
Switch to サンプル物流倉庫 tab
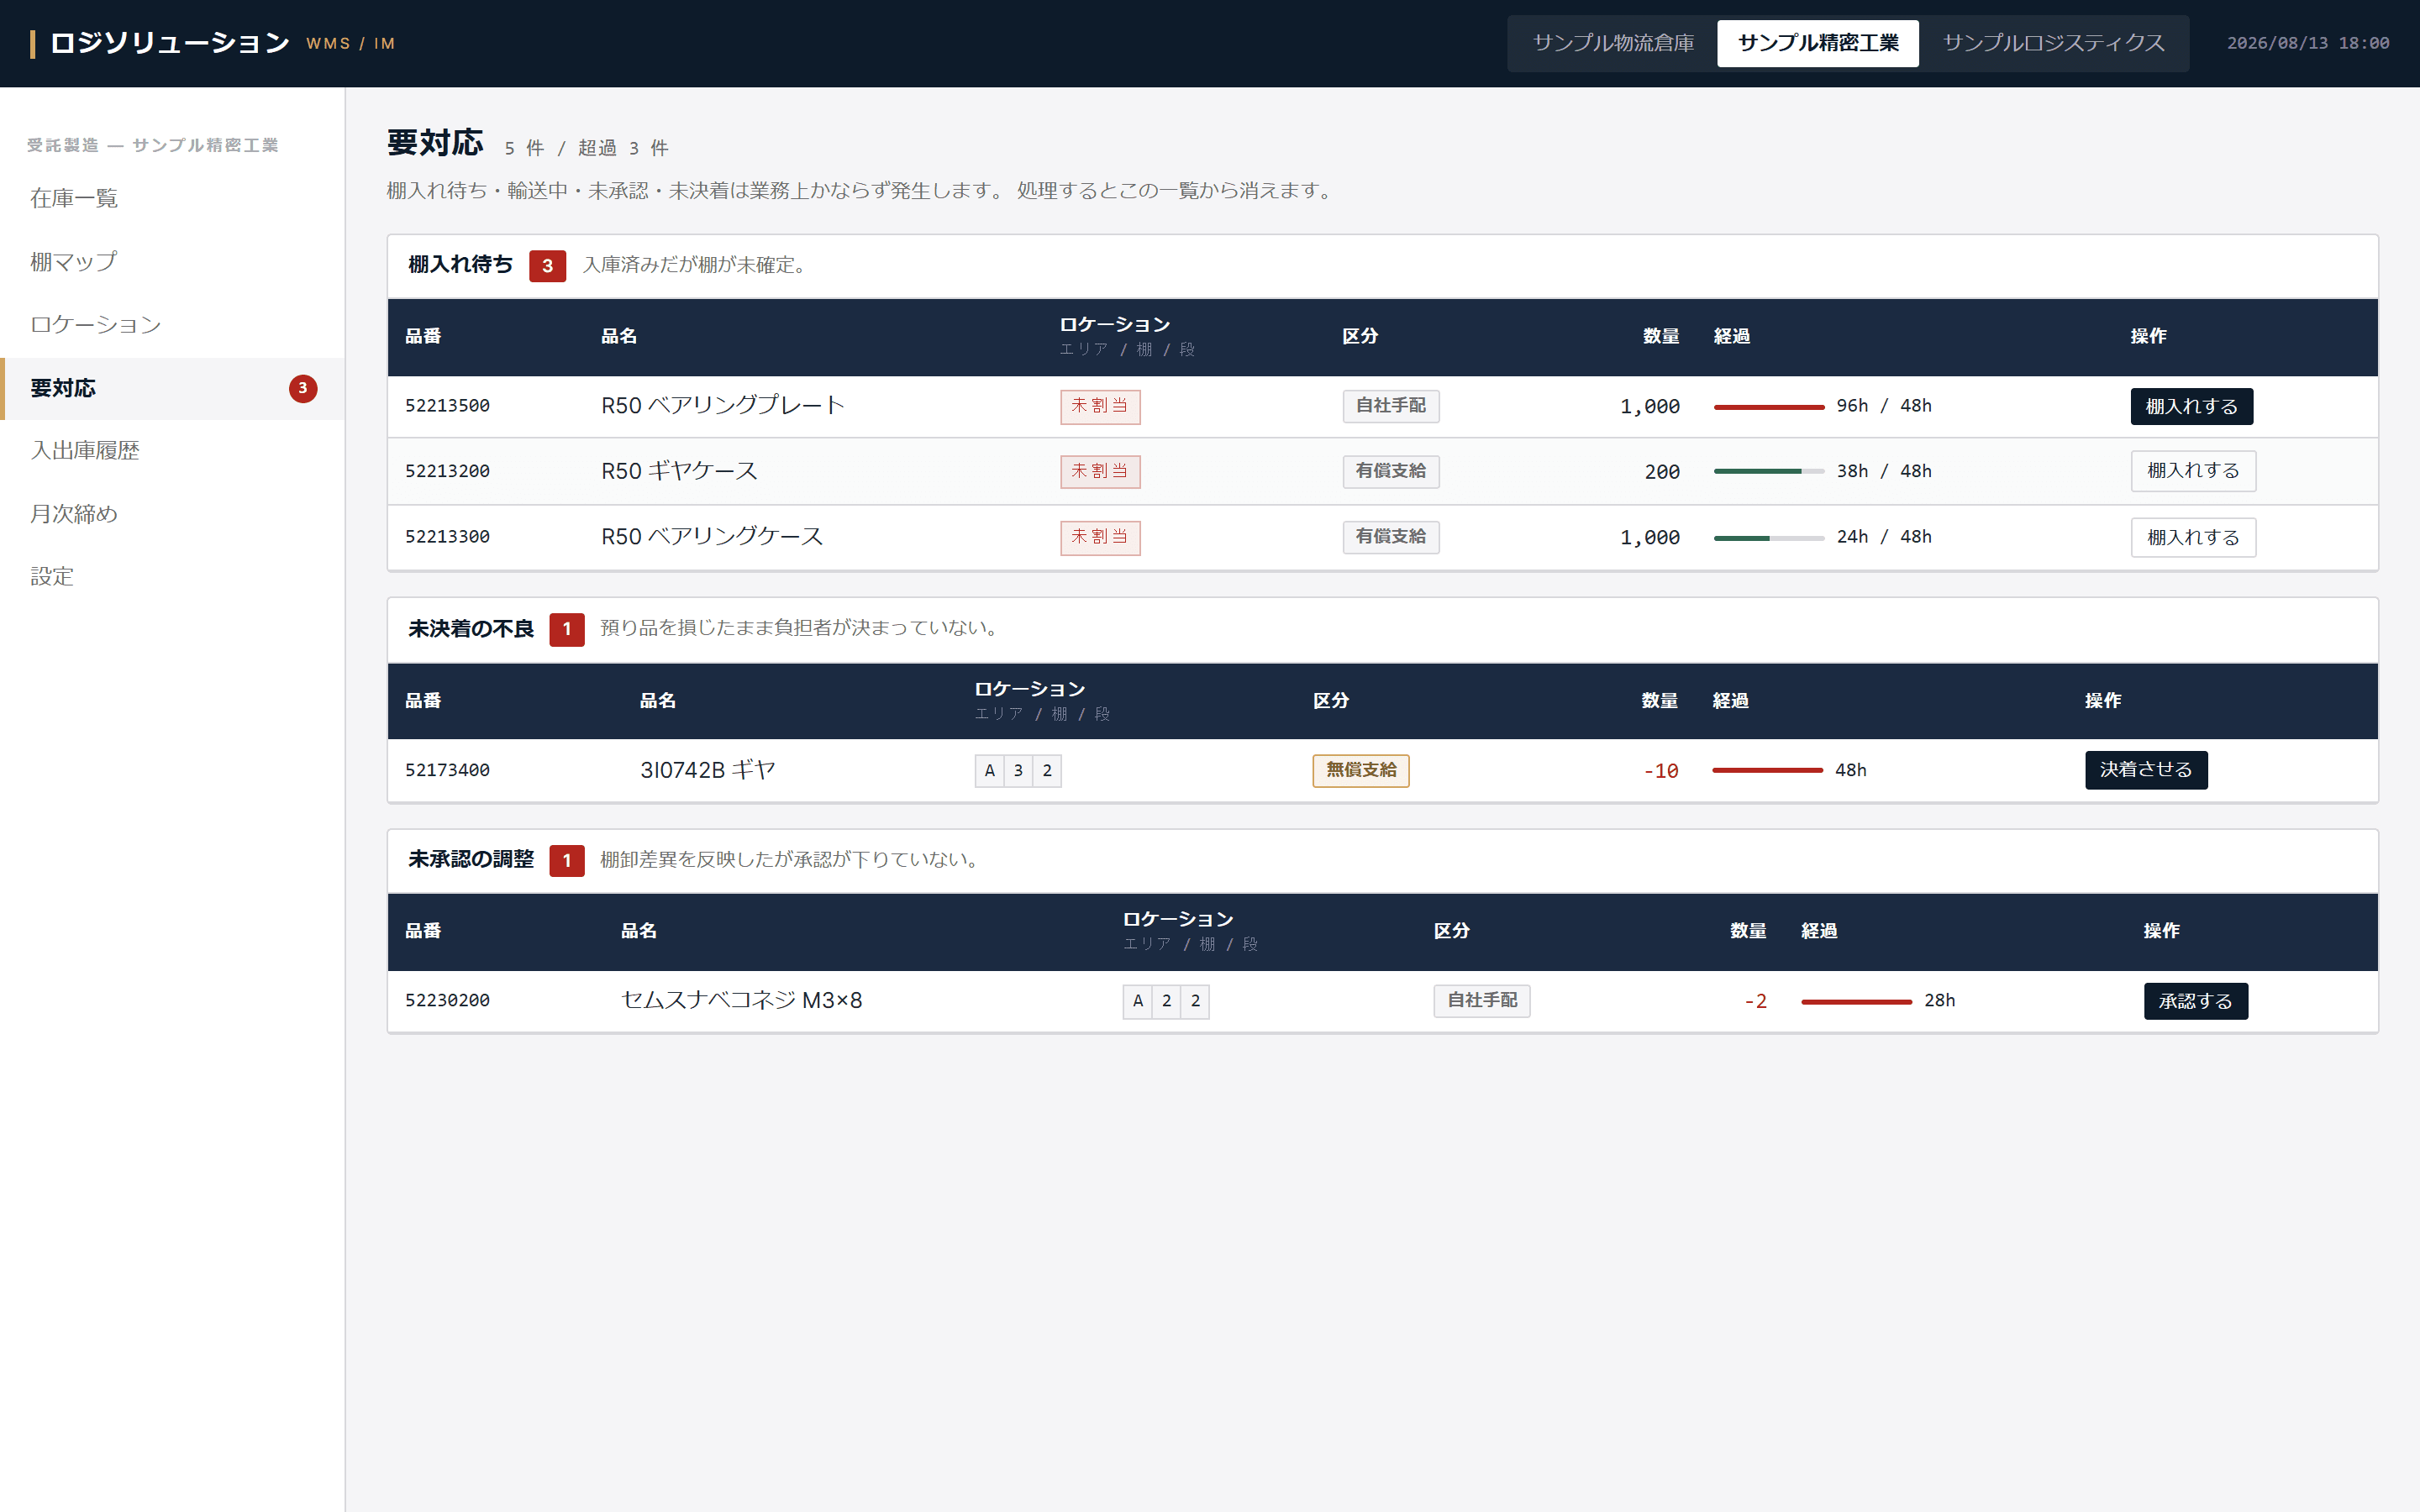pos(1613,43)
